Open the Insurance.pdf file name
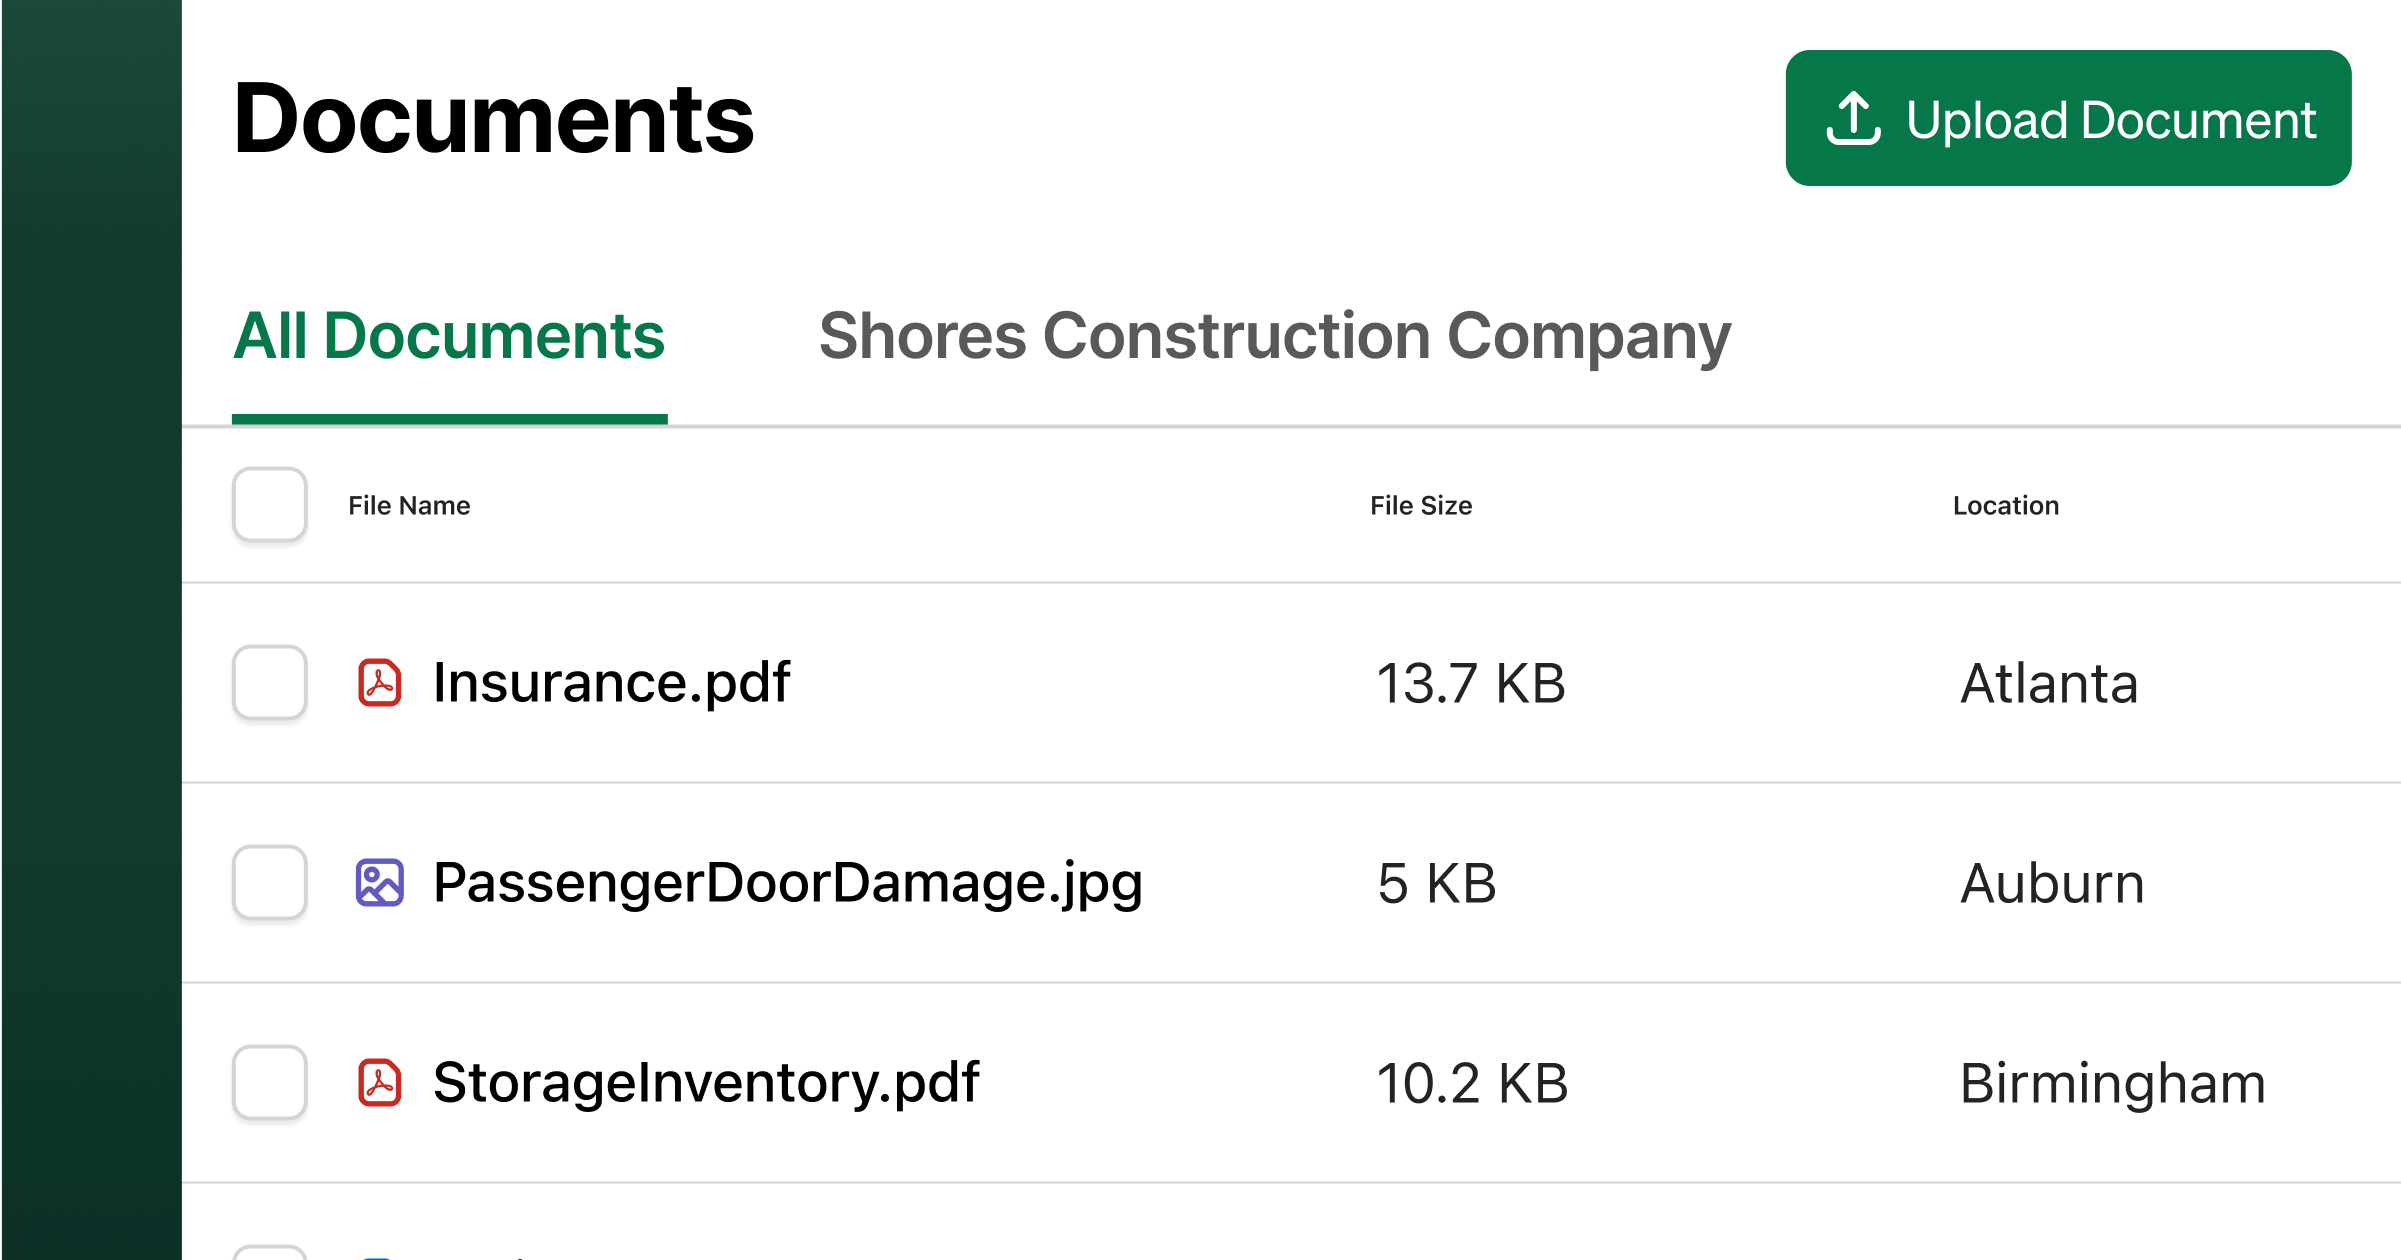The image size is (2401, 1260). [611, 683]
